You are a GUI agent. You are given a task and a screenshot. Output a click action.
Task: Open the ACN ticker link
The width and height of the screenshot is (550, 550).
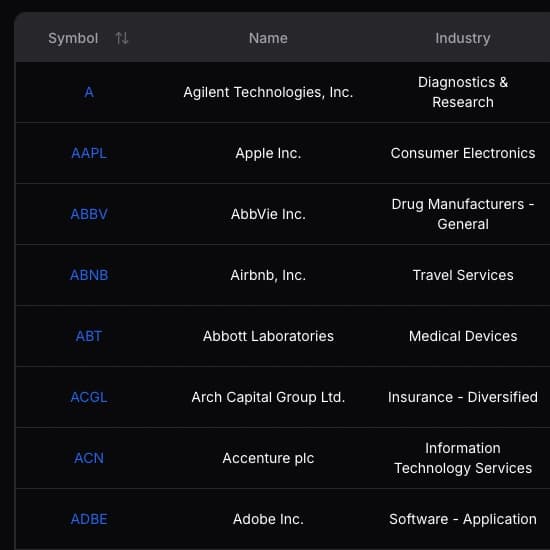(89, 458)
